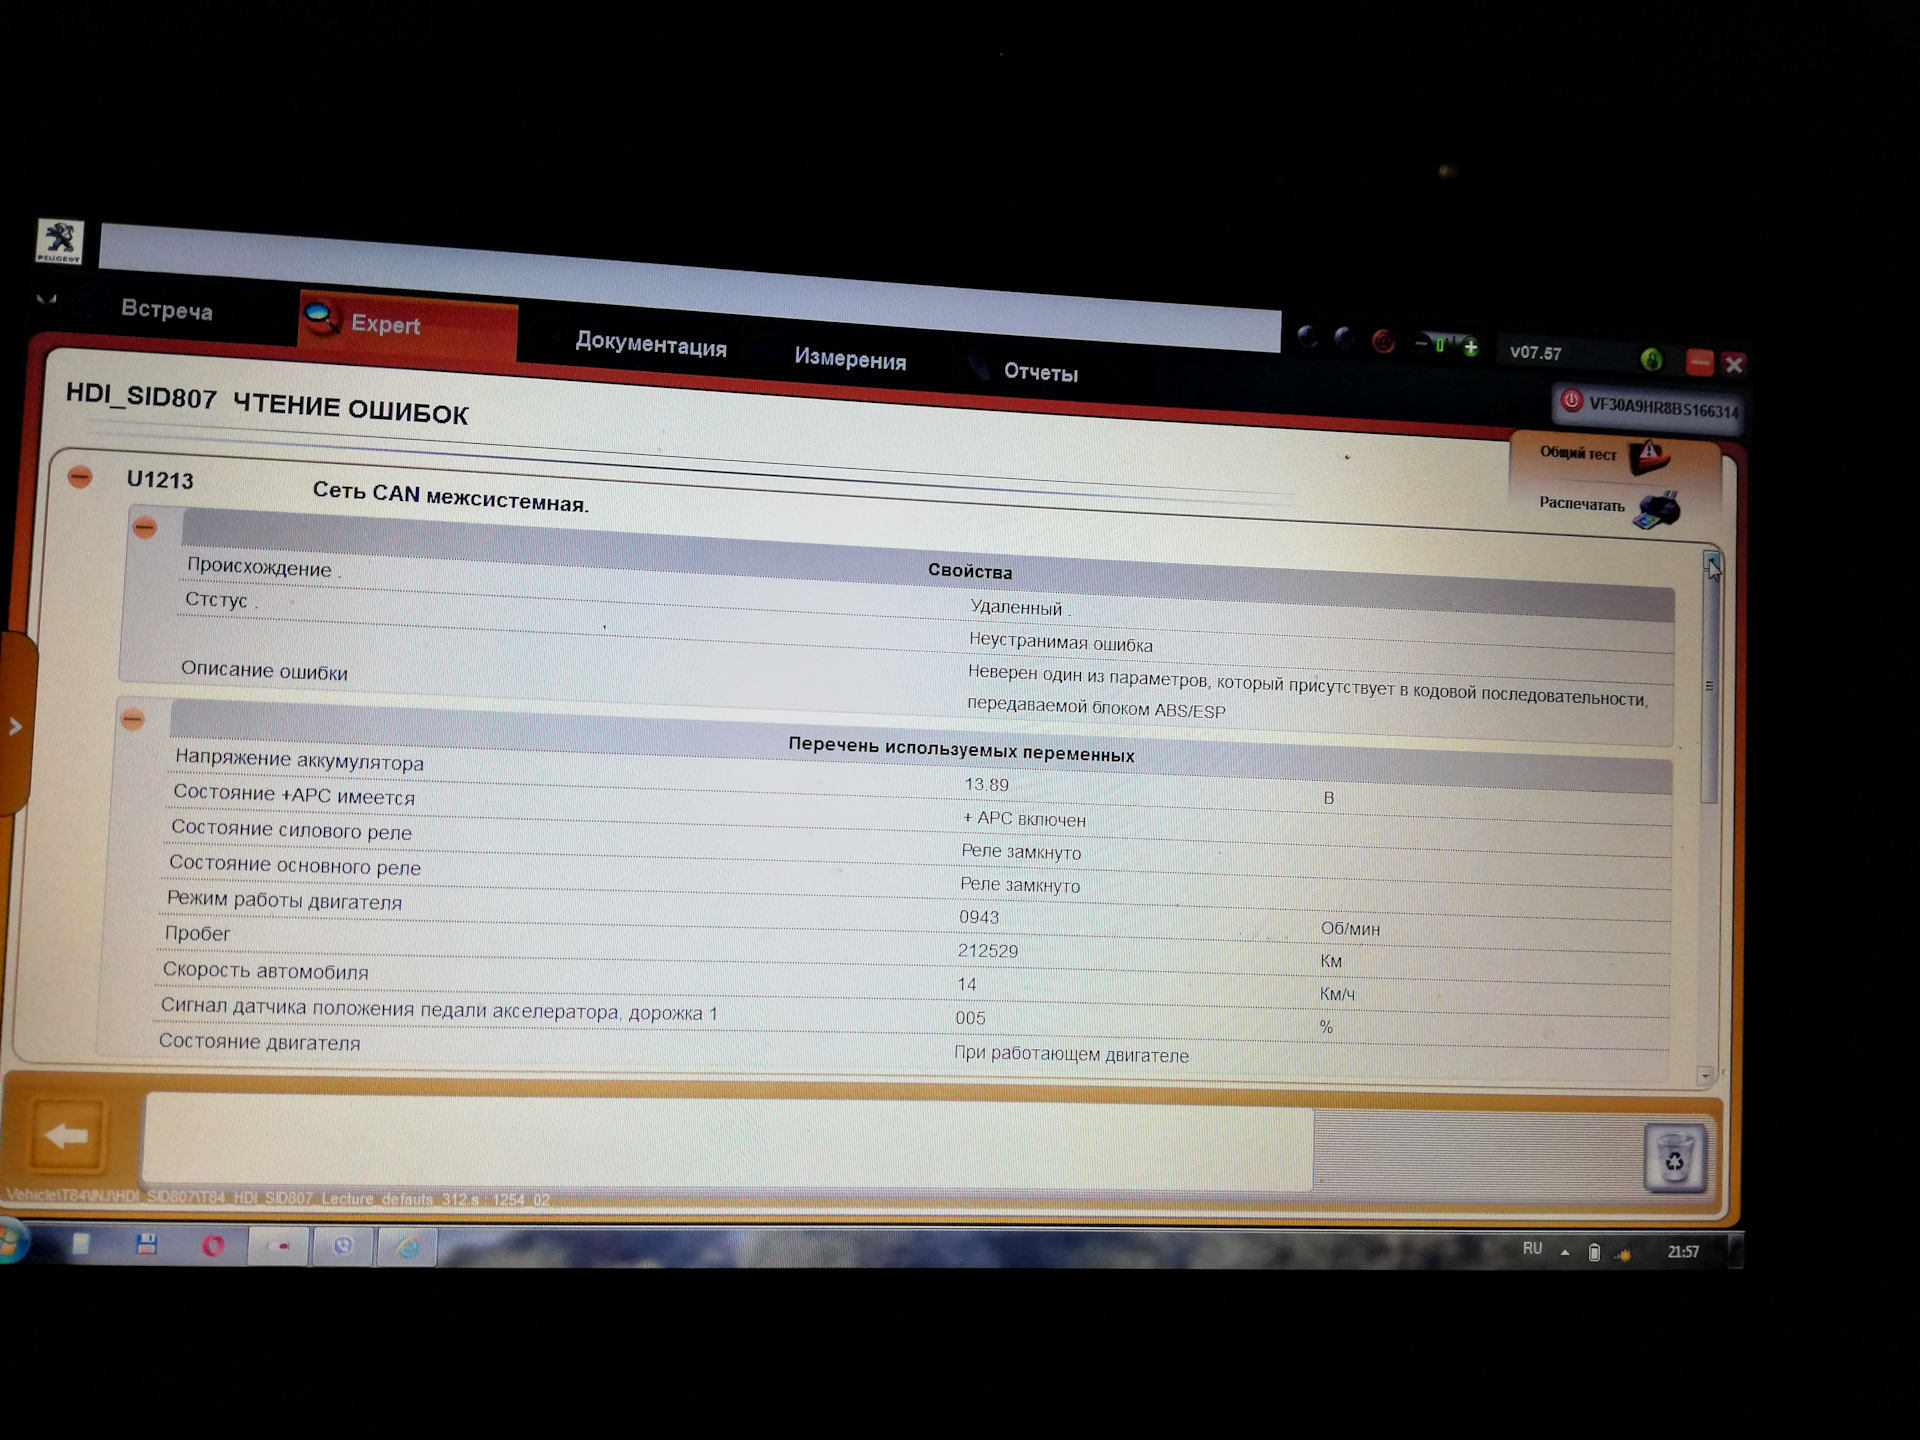1920x1440 pixels.
Task: Collapse the Перечень используемых переменных section
Action: [x=133, y=719]
